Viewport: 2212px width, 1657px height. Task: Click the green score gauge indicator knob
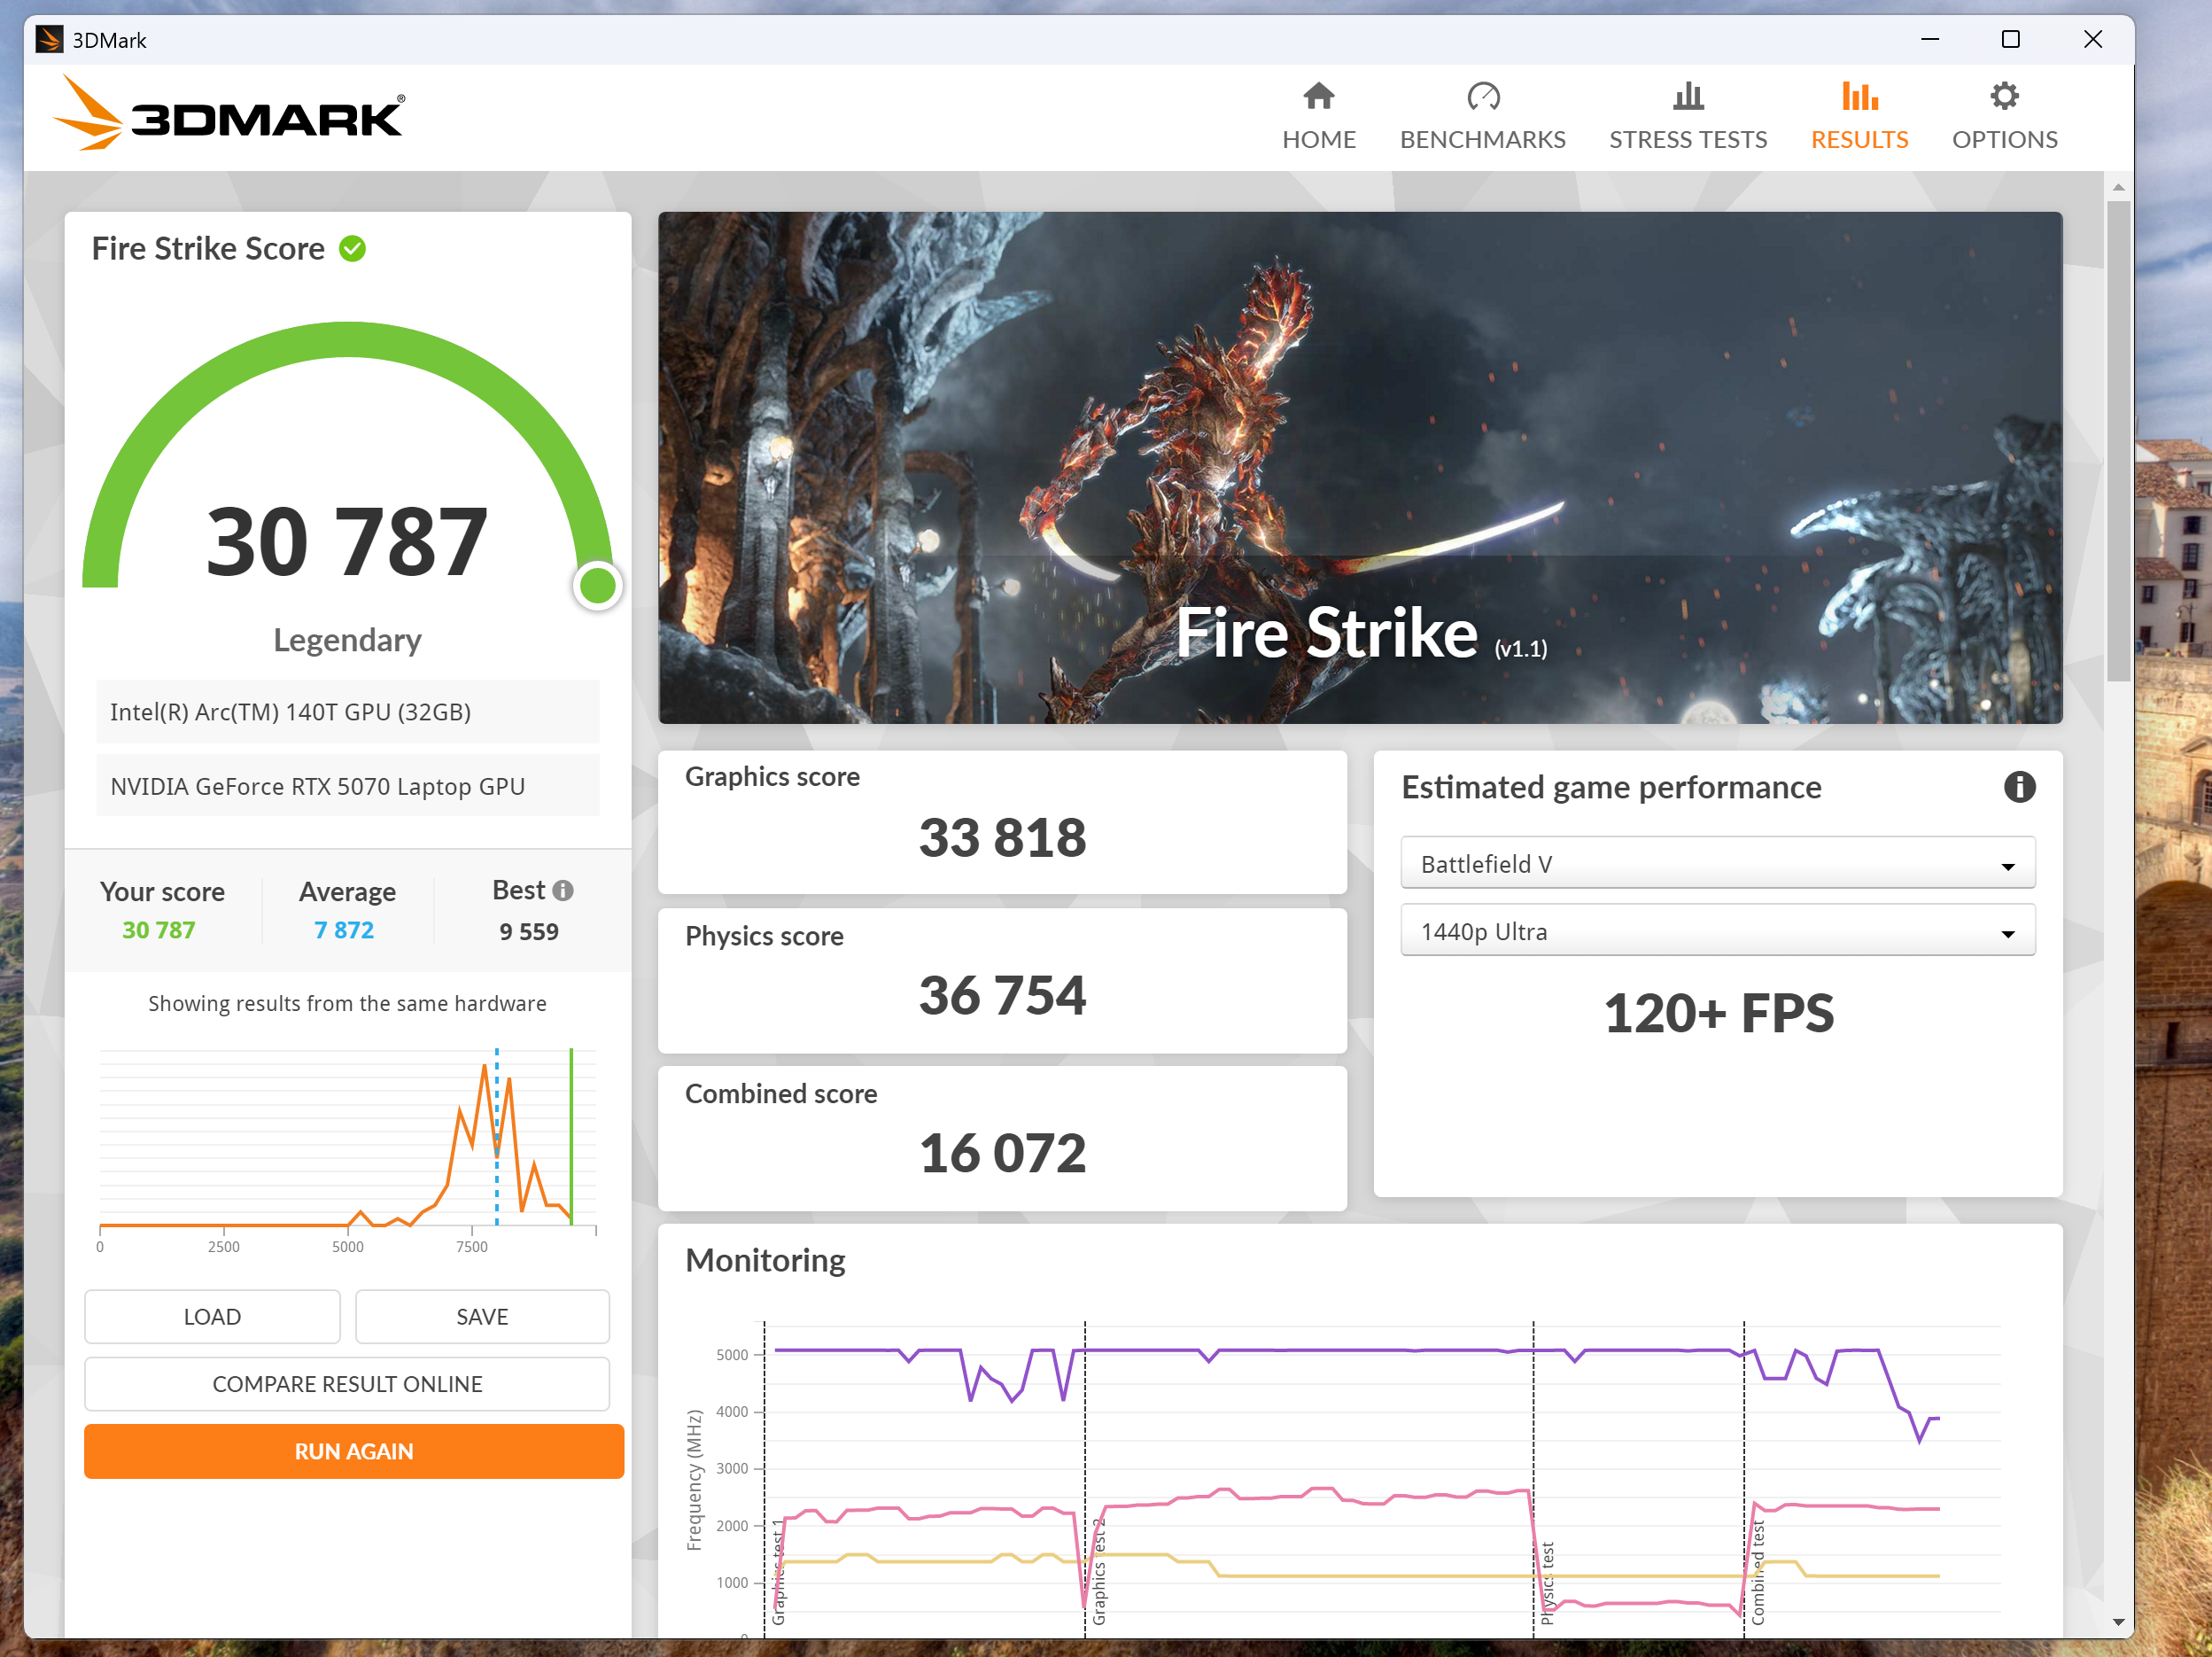[x=597, y=585]
